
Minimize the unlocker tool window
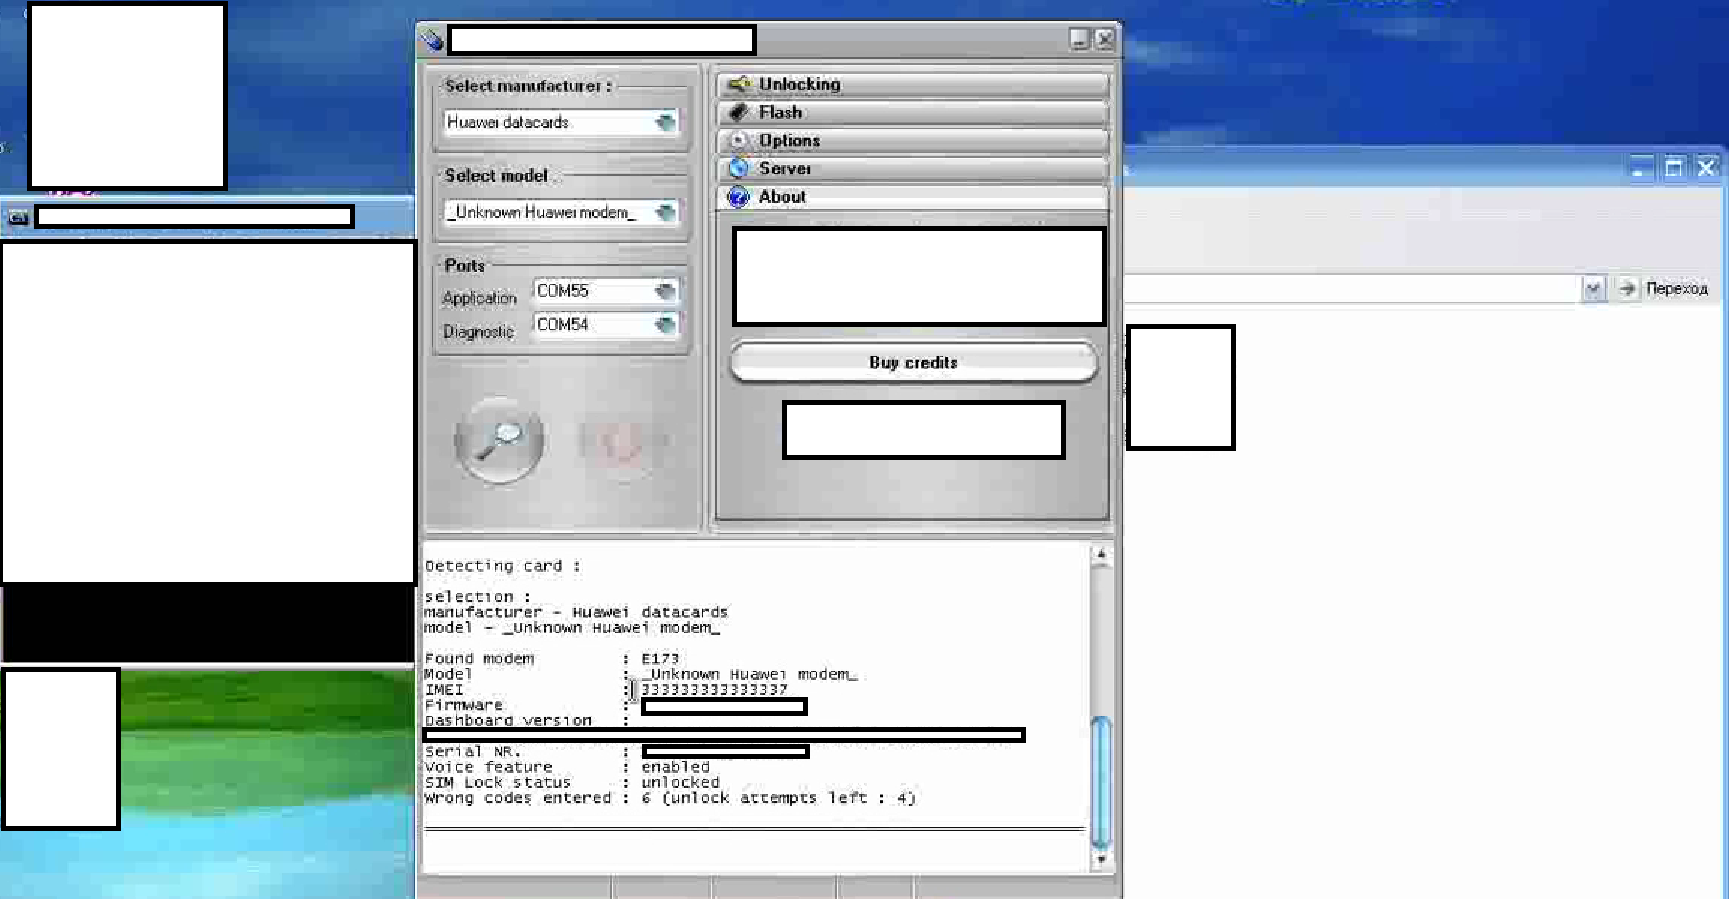1079,39
